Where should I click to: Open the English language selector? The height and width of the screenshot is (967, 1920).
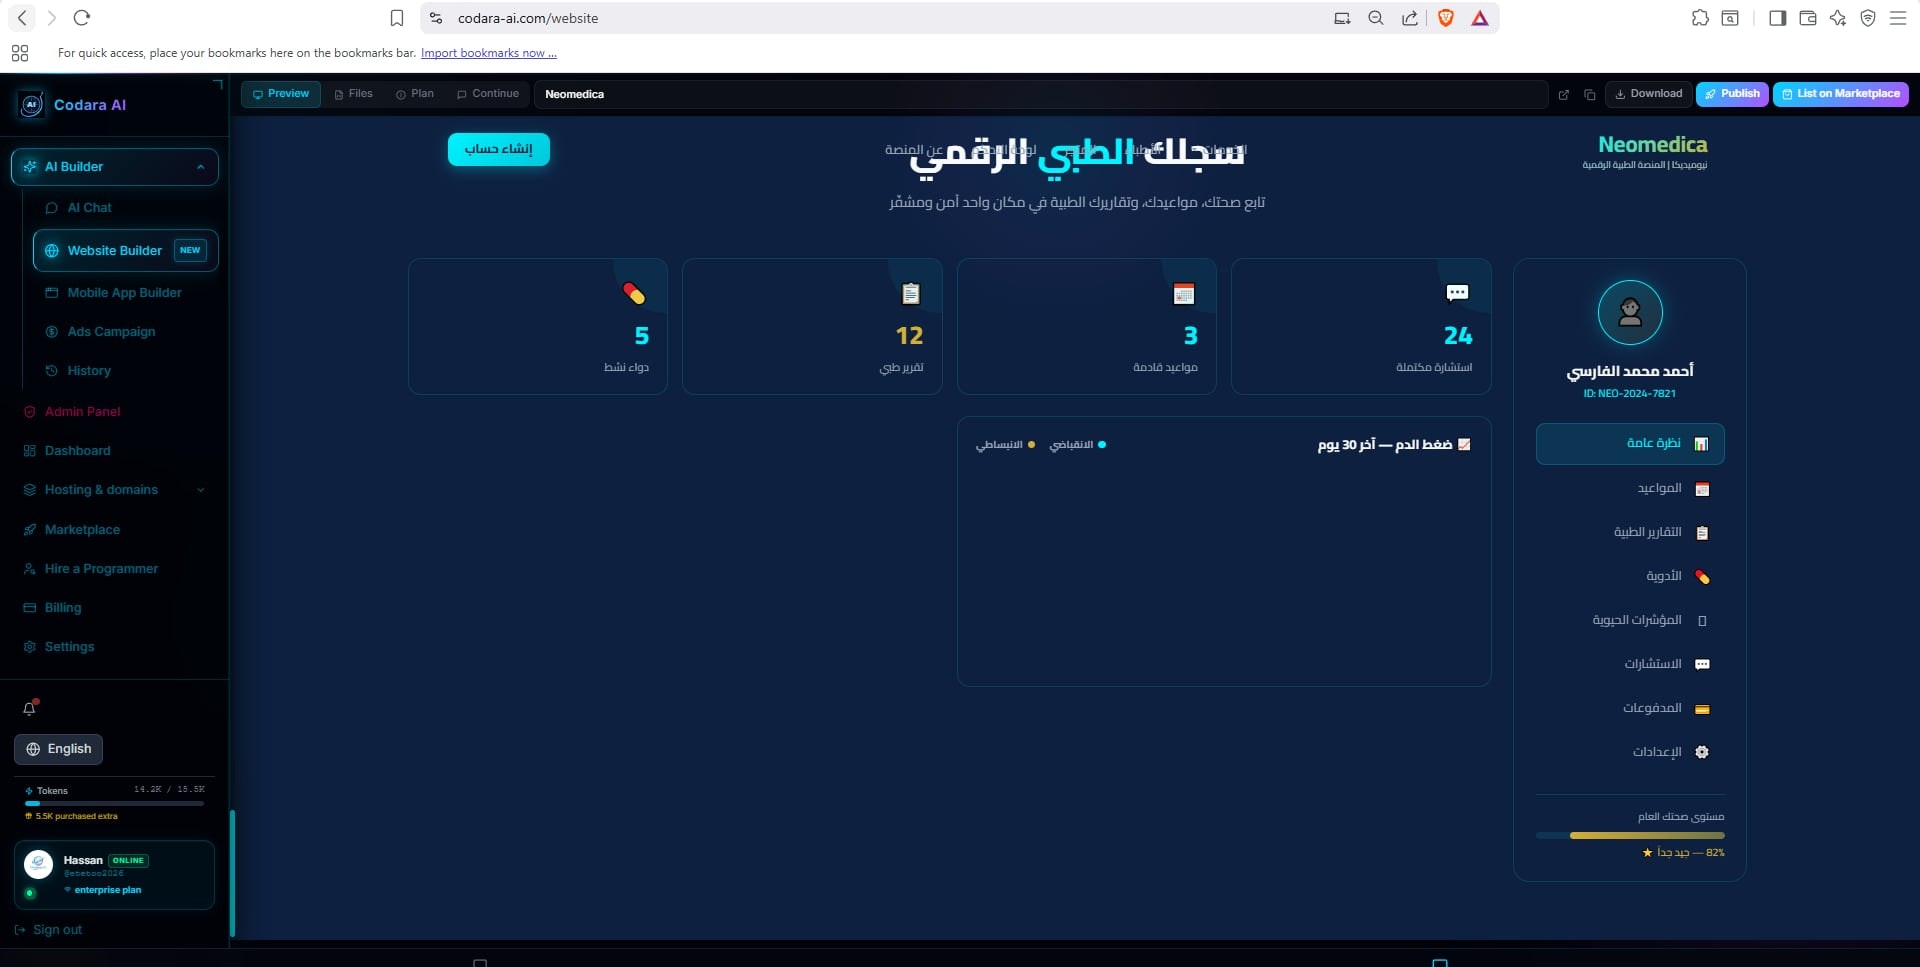[59, 749]
